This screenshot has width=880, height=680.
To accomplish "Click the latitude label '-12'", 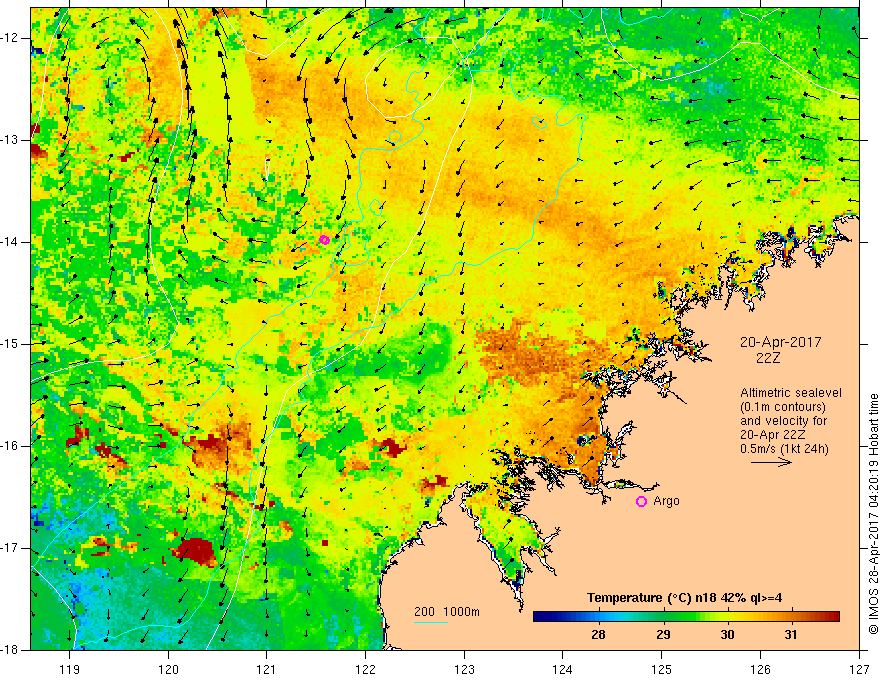I will (10, 38).
